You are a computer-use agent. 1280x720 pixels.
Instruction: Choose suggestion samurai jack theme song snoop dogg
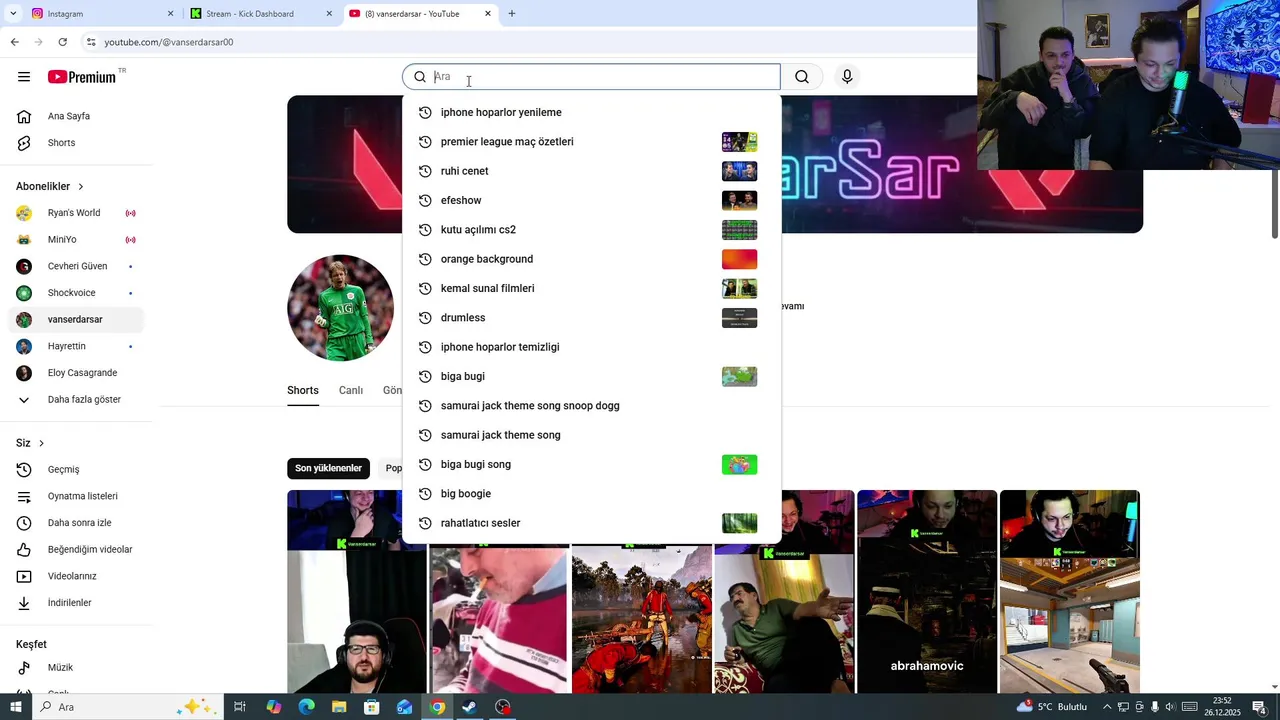tap(591, 406)
